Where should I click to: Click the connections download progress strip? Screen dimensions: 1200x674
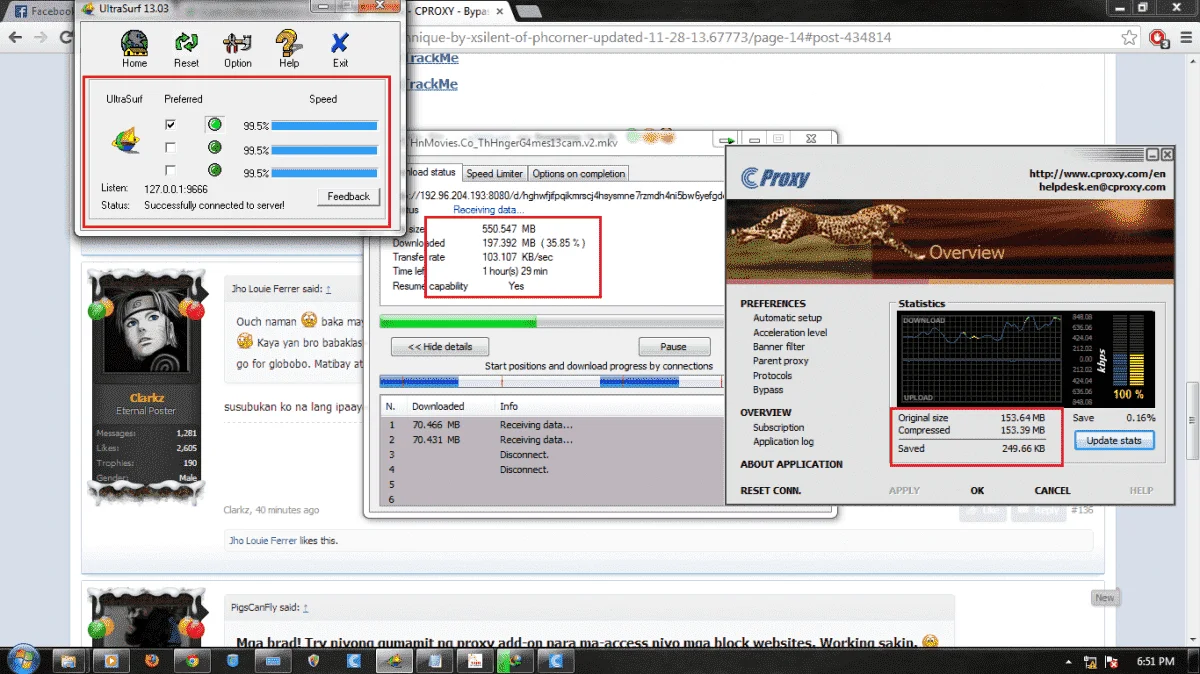click(x=552, y=381)
